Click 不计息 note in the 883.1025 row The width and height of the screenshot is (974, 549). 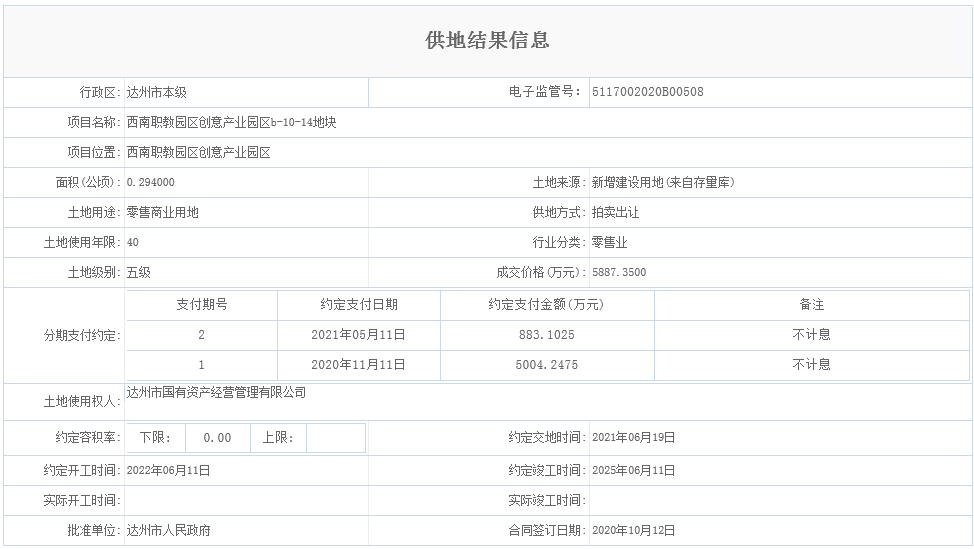(x=812, y=335)
